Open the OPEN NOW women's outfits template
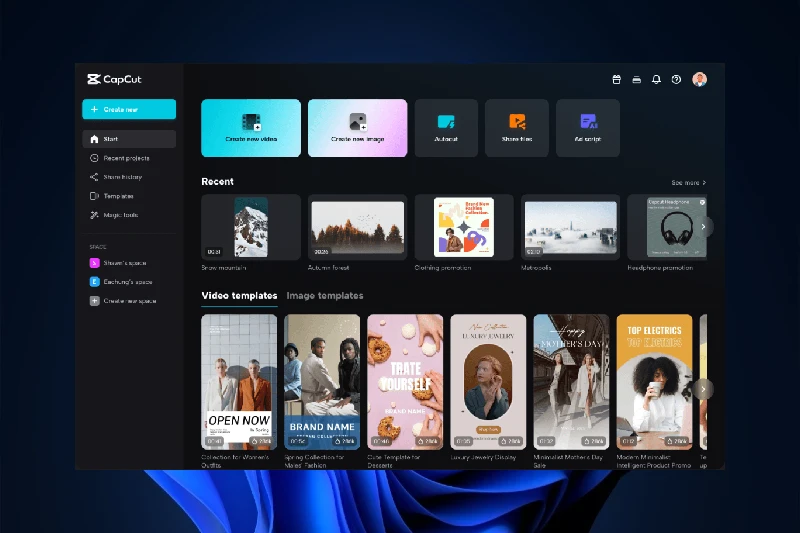Screen dimensions: 800x533 [x=239, y=382]
